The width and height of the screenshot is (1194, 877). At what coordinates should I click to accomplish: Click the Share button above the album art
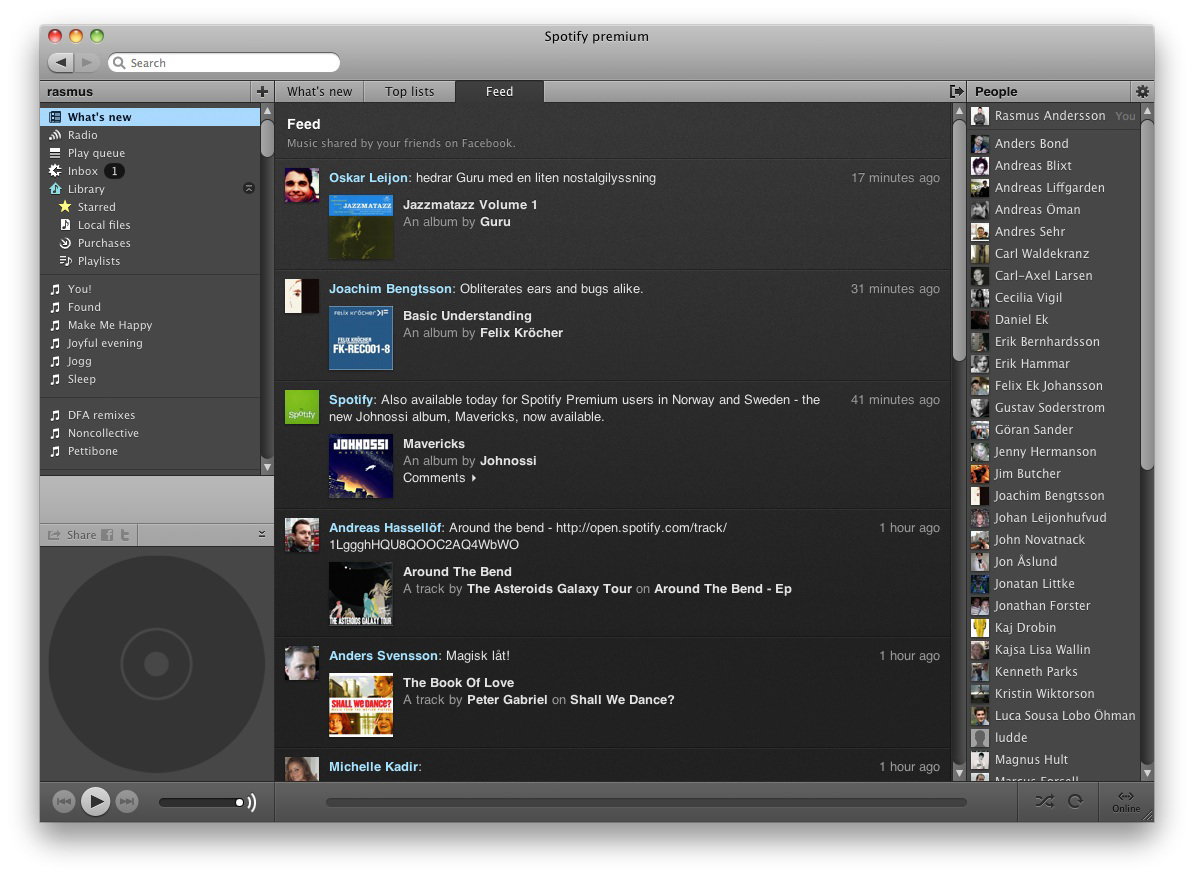pyautogui.click(x=72, y=535)
